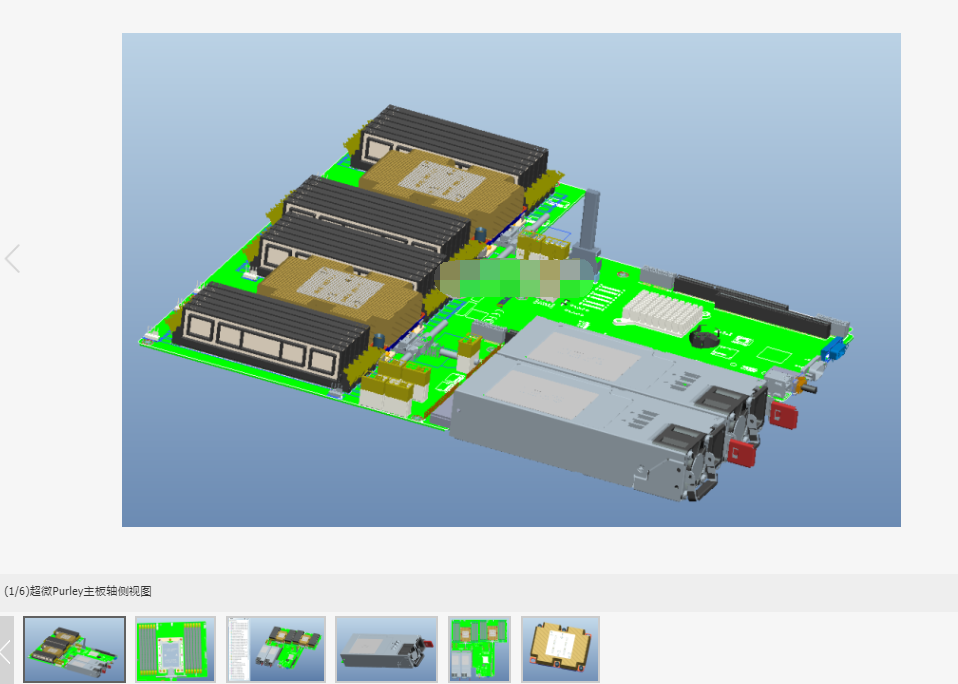Select third thumbnail with model tree panel
This screenshot has width=958, height=684.
(x=276, y=649)
